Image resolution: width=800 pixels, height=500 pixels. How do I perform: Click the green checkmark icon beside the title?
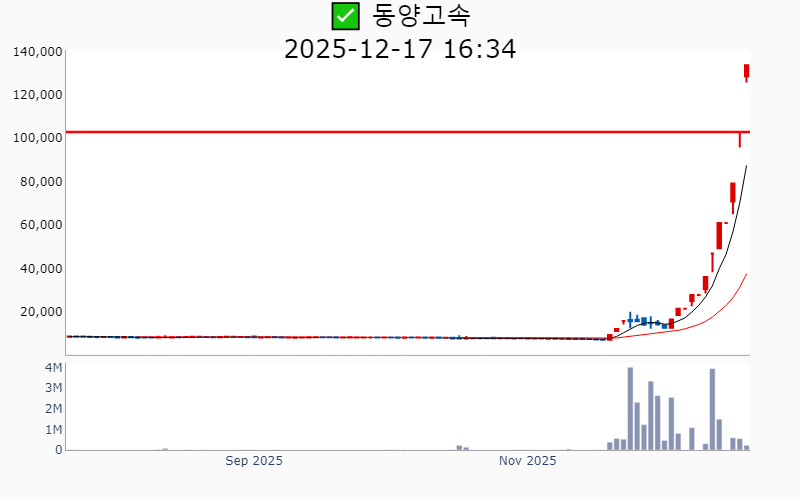[345, 16]
